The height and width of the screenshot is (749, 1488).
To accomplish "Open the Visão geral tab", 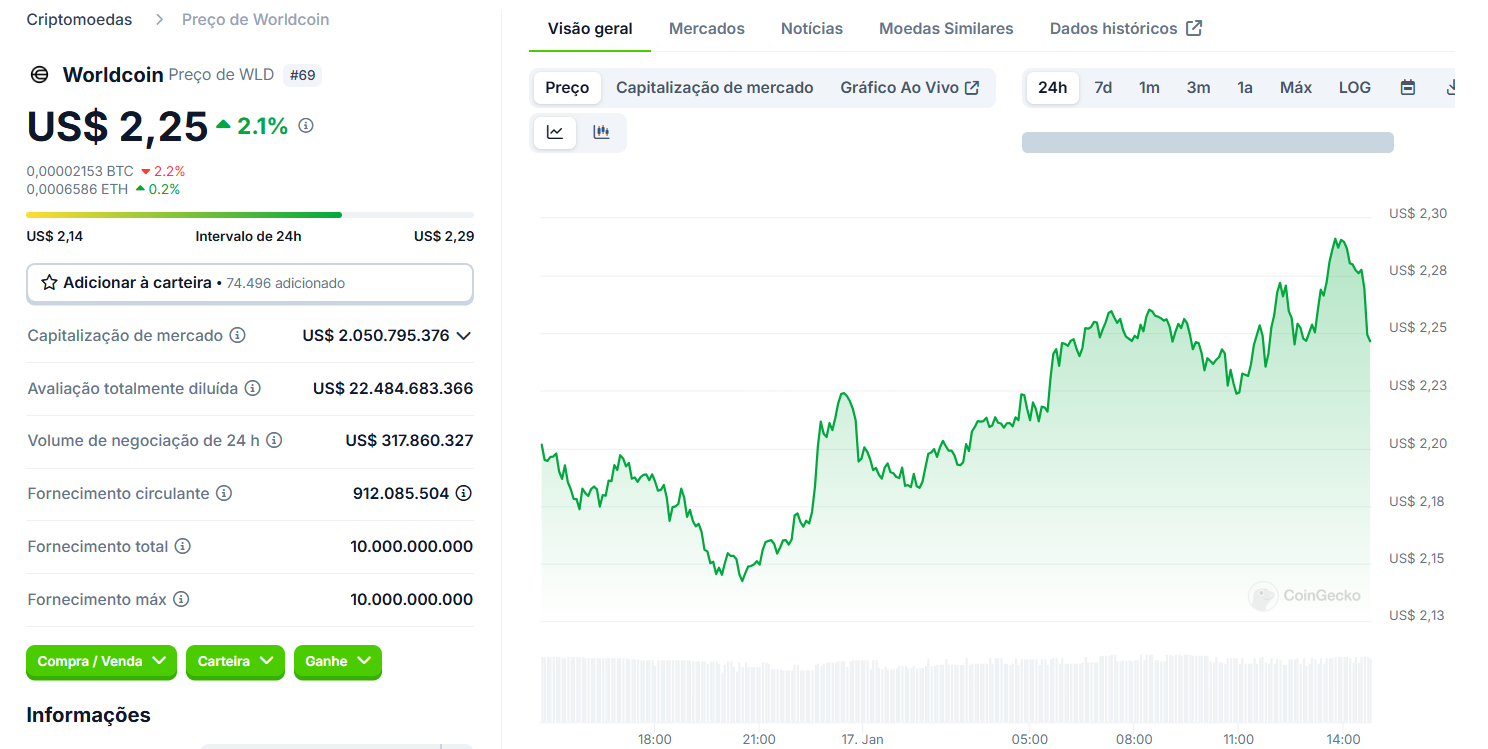I will pos(590,29).
